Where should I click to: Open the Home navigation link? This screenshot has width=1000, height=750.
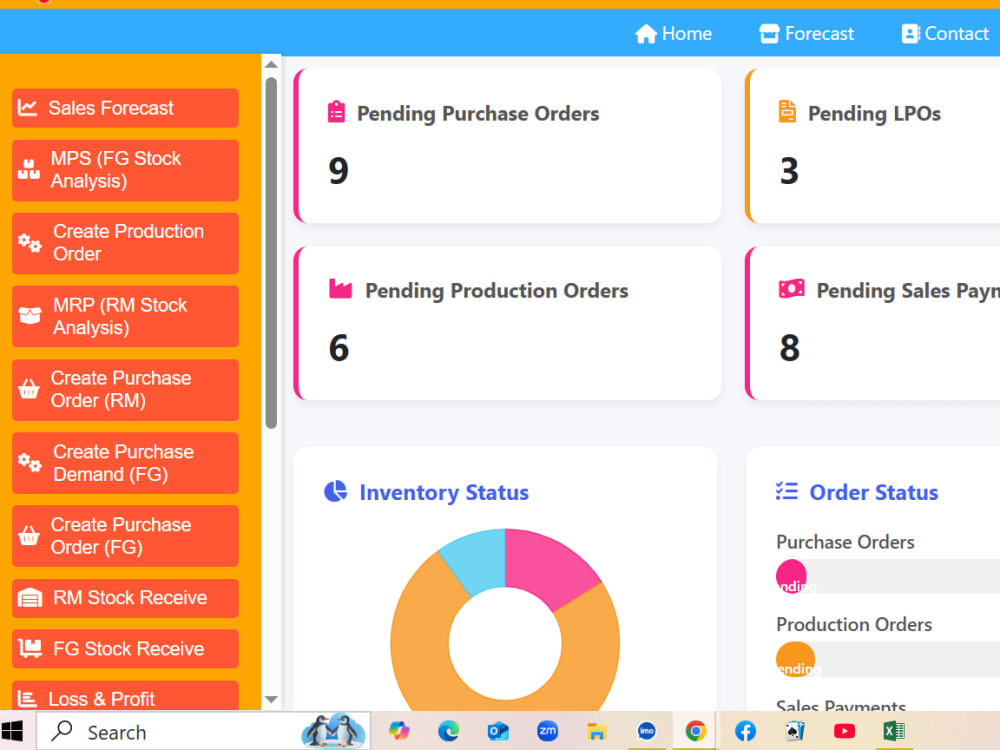[673, 33]
